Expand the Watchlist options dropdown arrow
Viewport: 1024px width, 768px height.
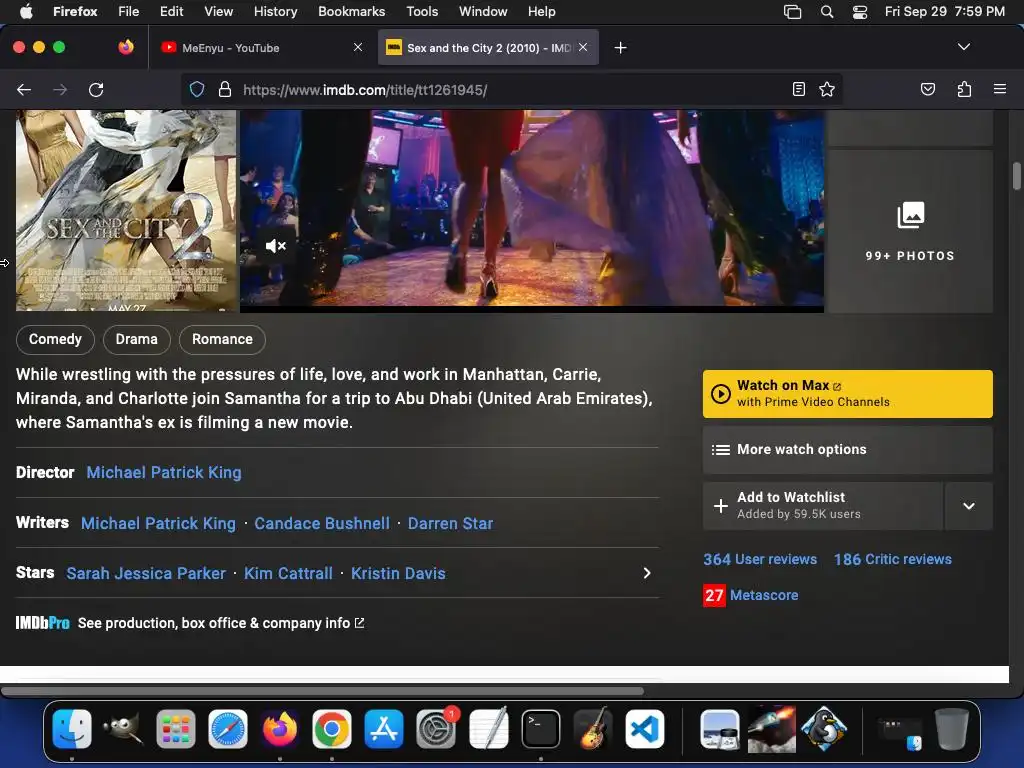969,506
